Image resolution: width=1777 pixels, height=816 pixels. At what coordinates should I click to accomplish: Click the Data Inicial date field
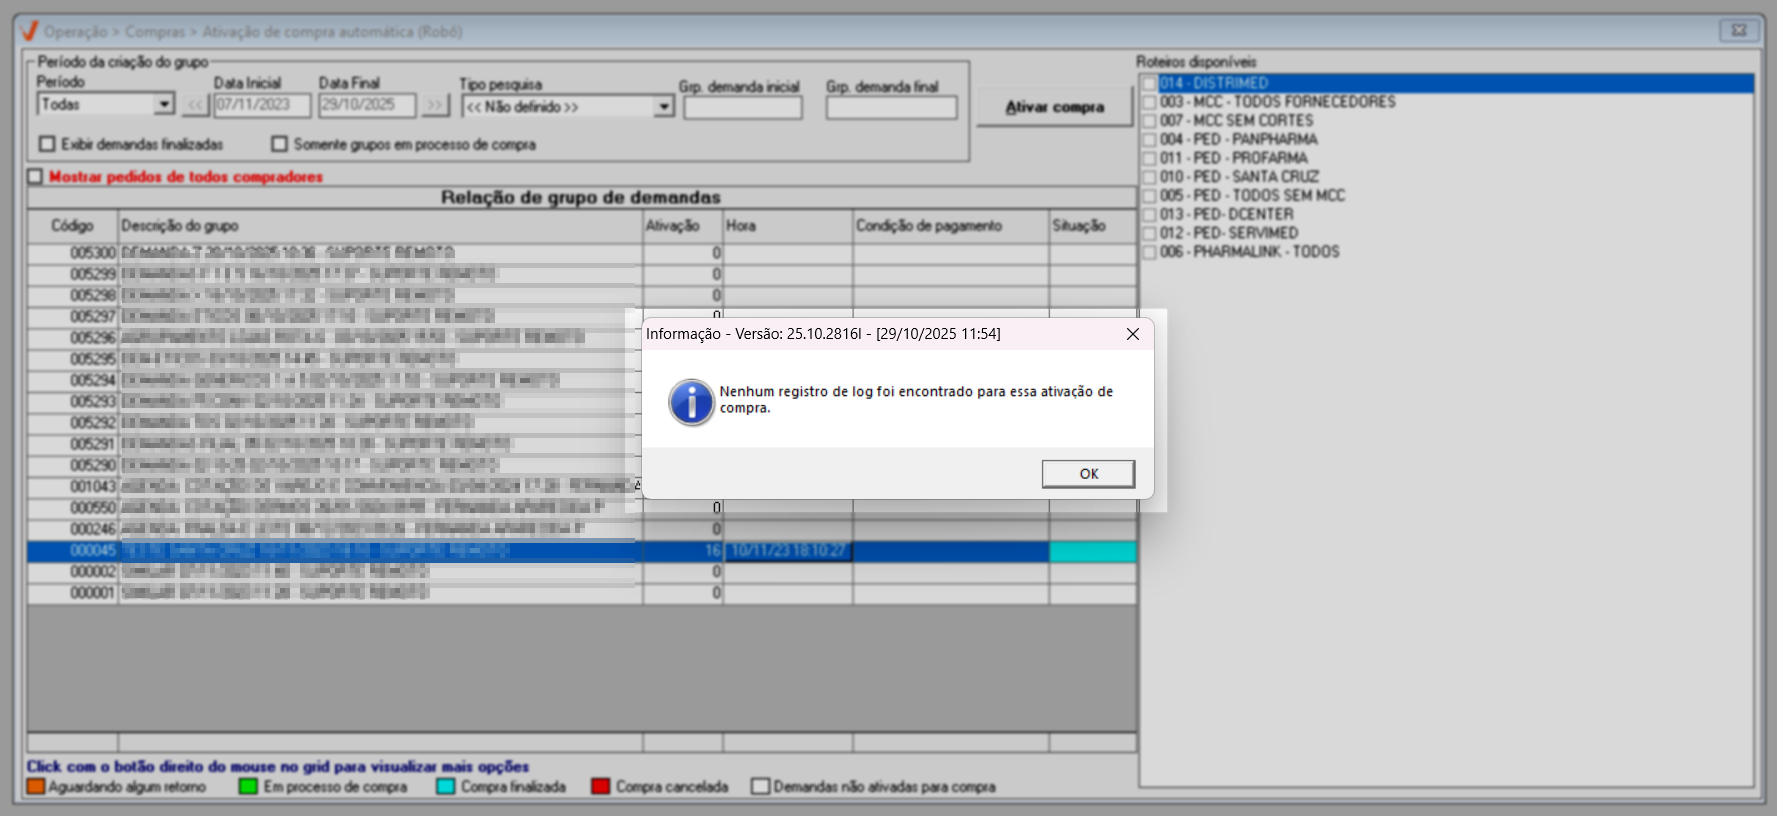[x=262, y=105]
